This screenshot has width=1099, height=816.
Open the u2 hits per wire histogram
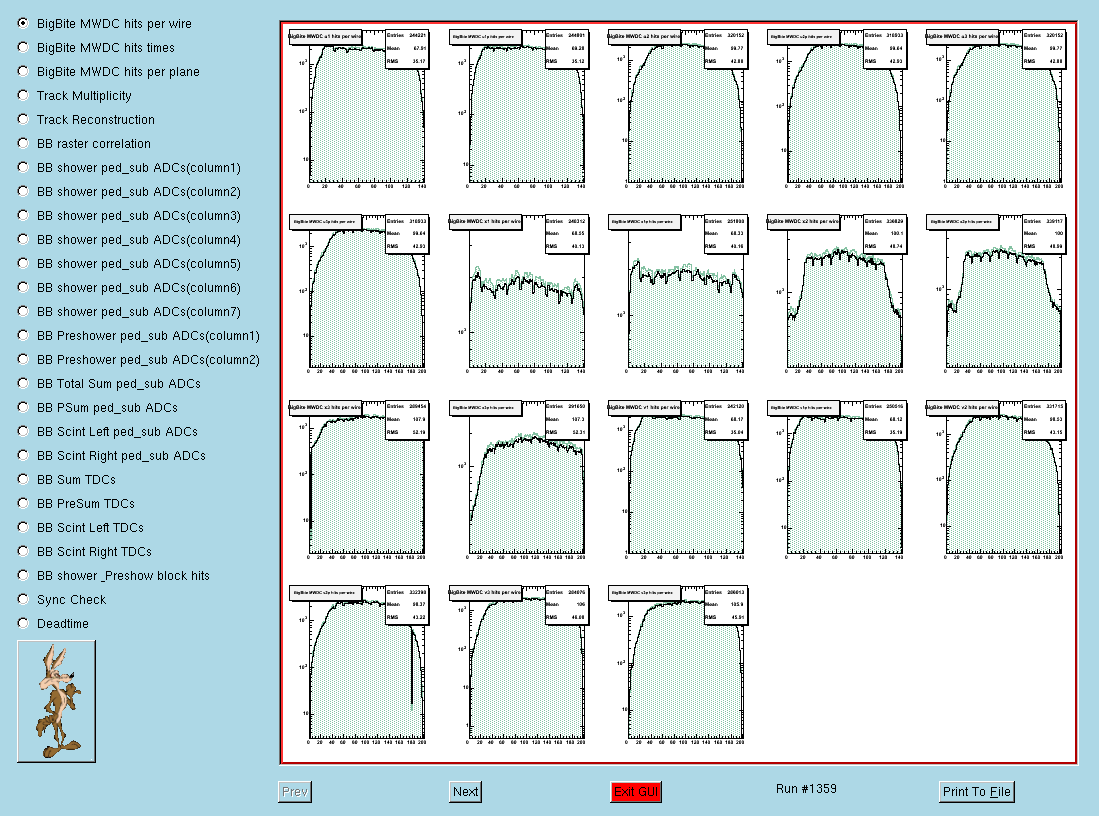click(676, 109)
